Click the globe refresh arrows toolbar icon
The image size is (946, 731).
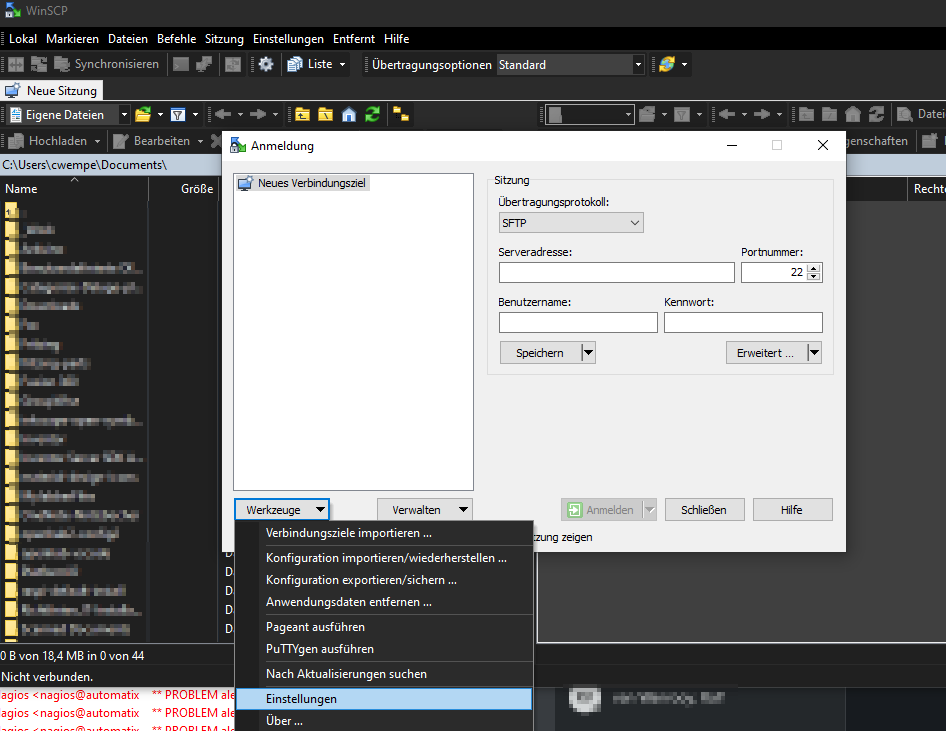(667, 64)
